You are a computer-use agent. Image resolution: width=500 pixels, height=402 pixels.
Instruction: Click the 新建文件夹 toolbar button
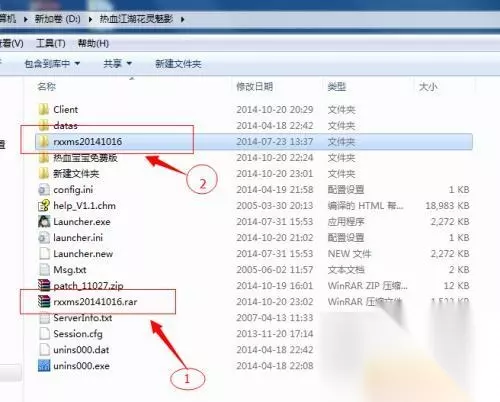coord(178,63)
